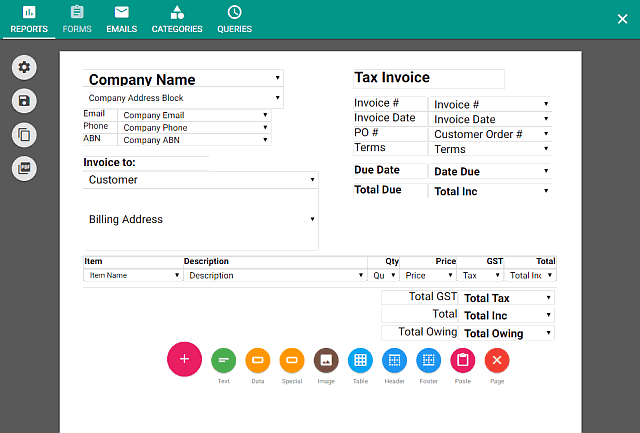This screenshot has width=640, height=433.
Task: Click the copy report icon
Action: click(24, 134)
